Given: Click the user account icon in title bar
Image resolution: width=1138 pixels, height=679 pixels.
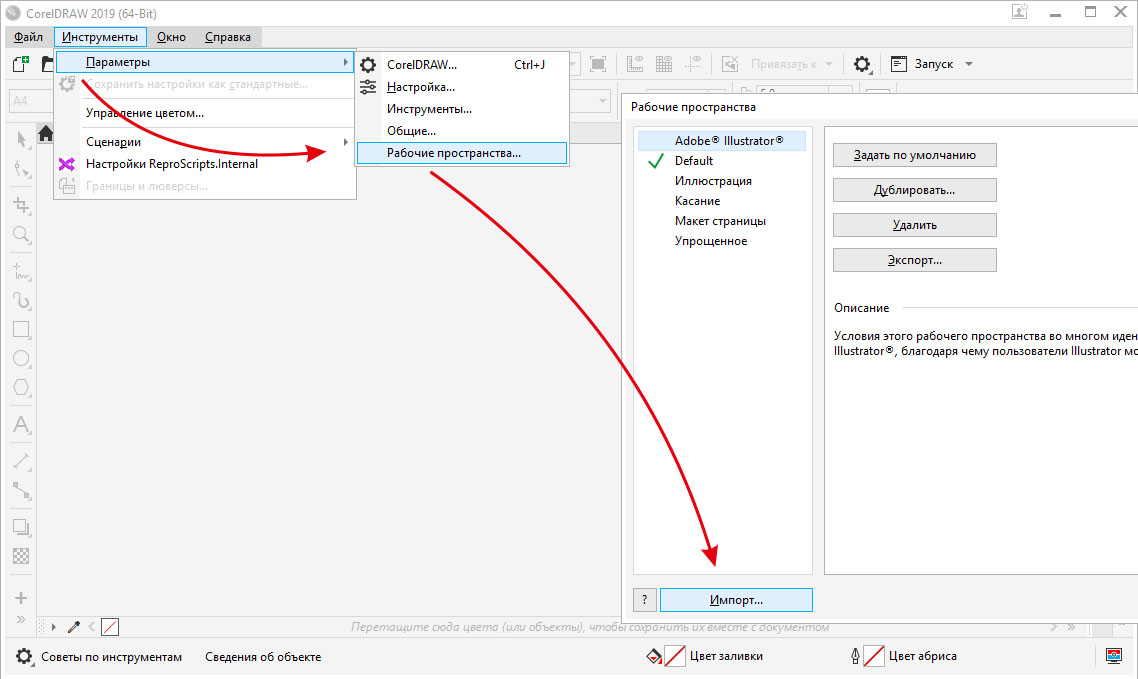Looking at the screenshot, I should coord(1020,12).
